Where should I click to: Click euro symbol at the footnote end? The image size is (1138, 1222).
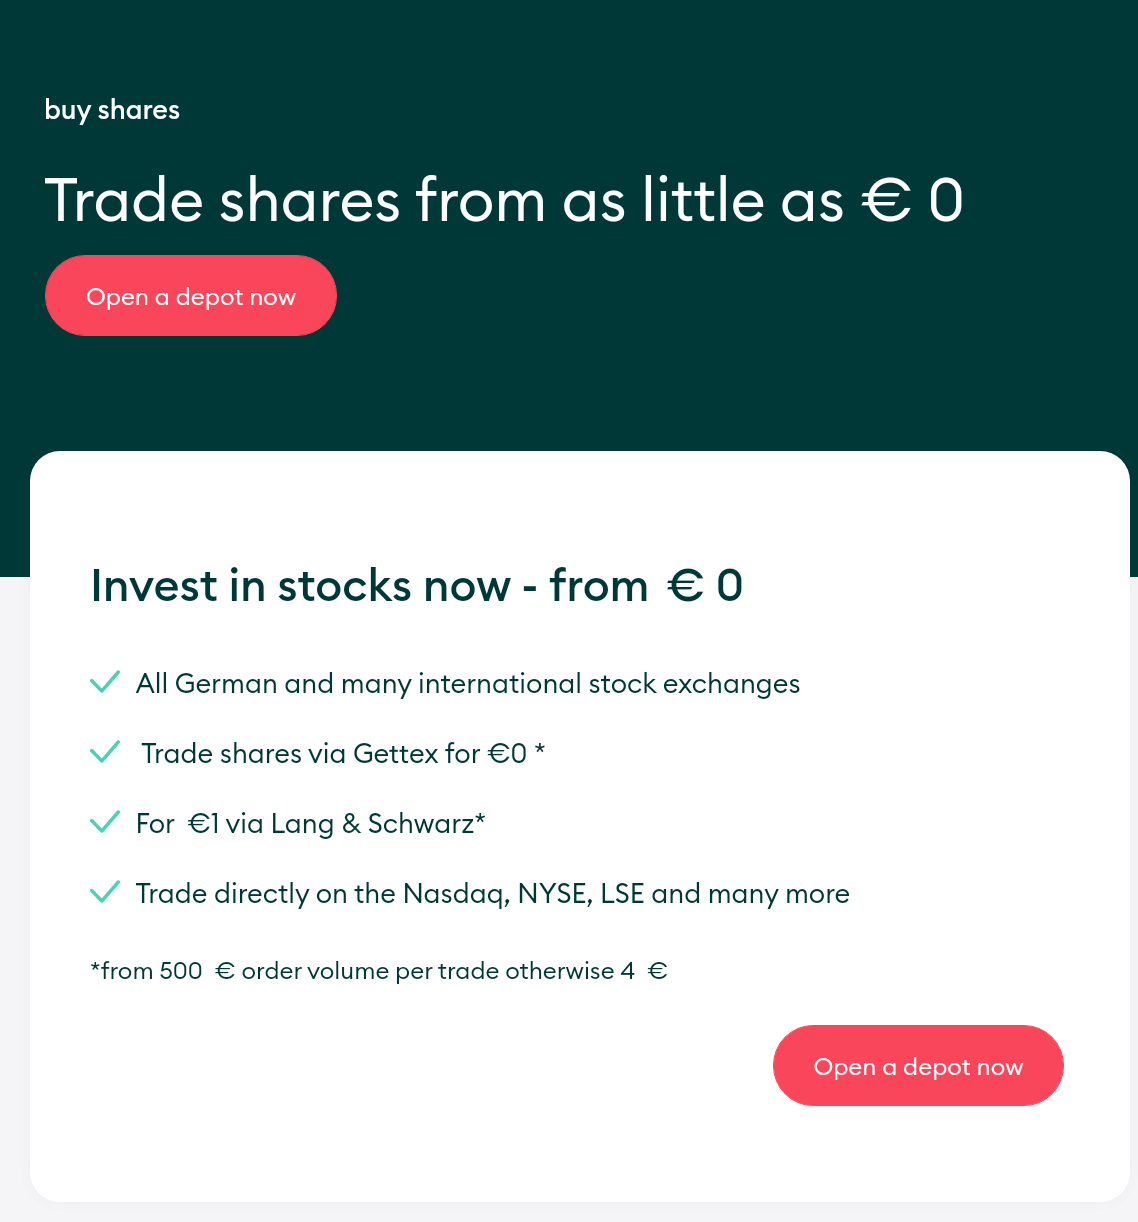point(657,971)
